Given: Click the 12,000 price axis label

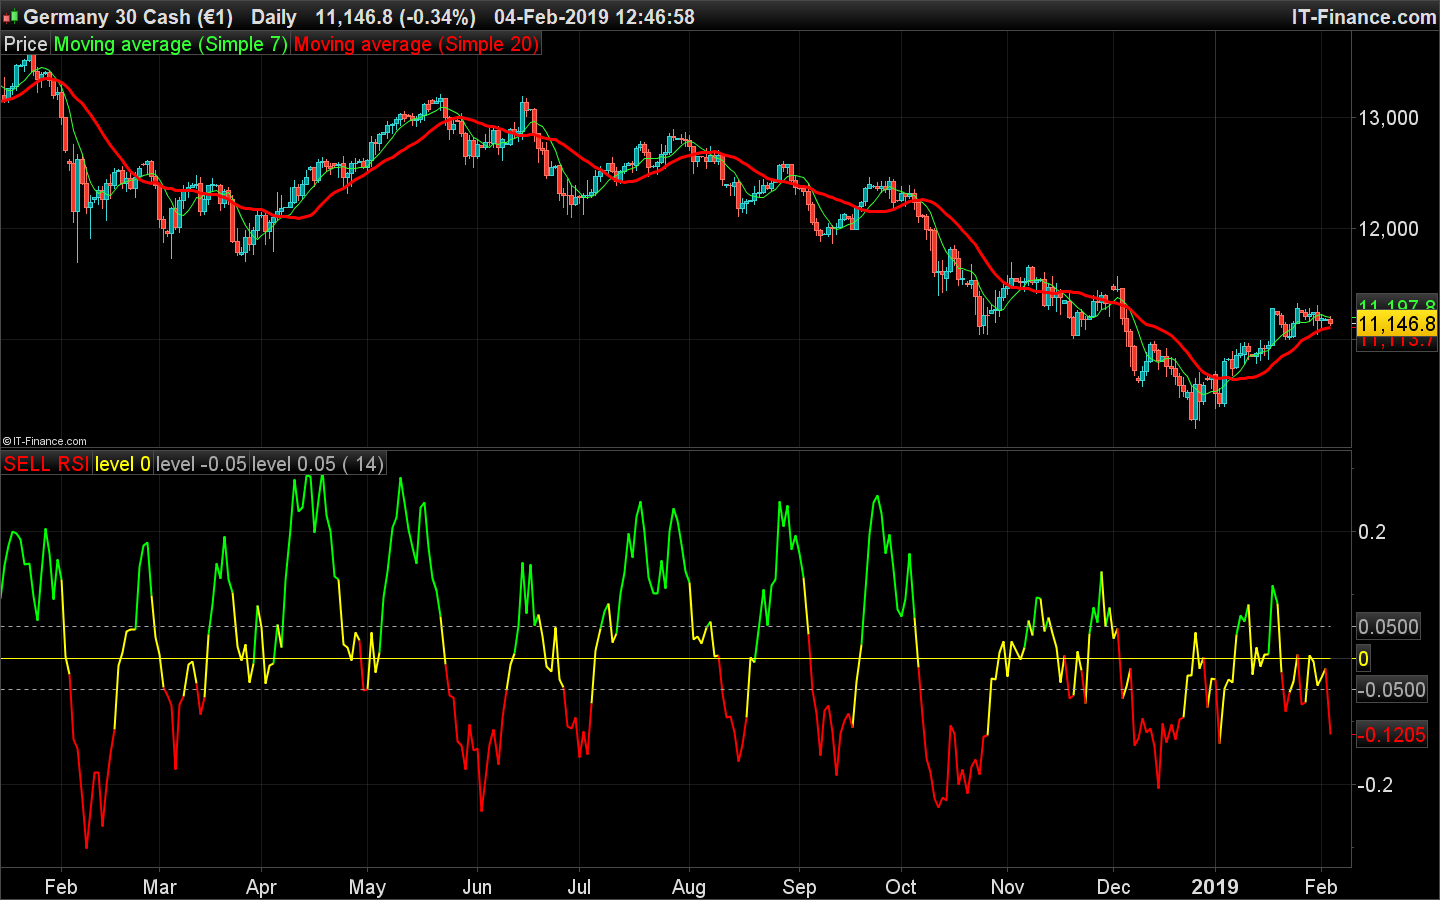Looking at the screenshot, I should [x=1388, y=229].
